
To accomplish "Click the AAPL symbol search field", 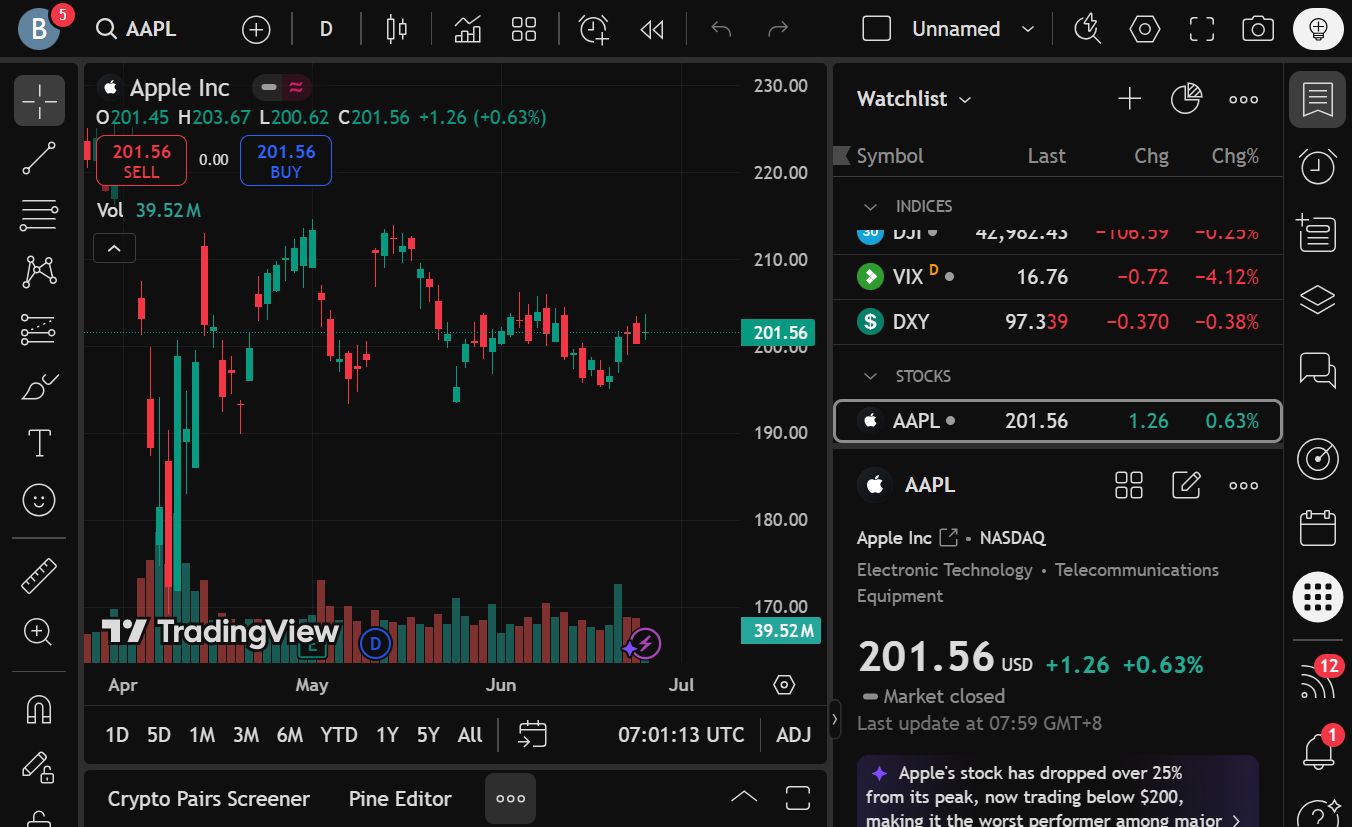I will tap(138, 29).
